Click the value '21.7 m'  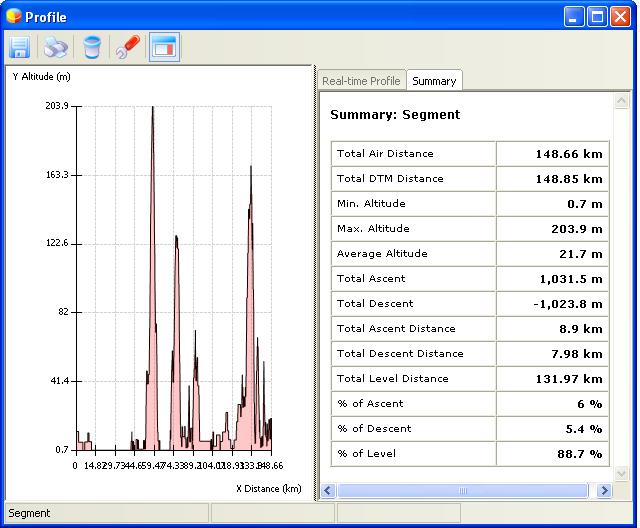[581, 254]
